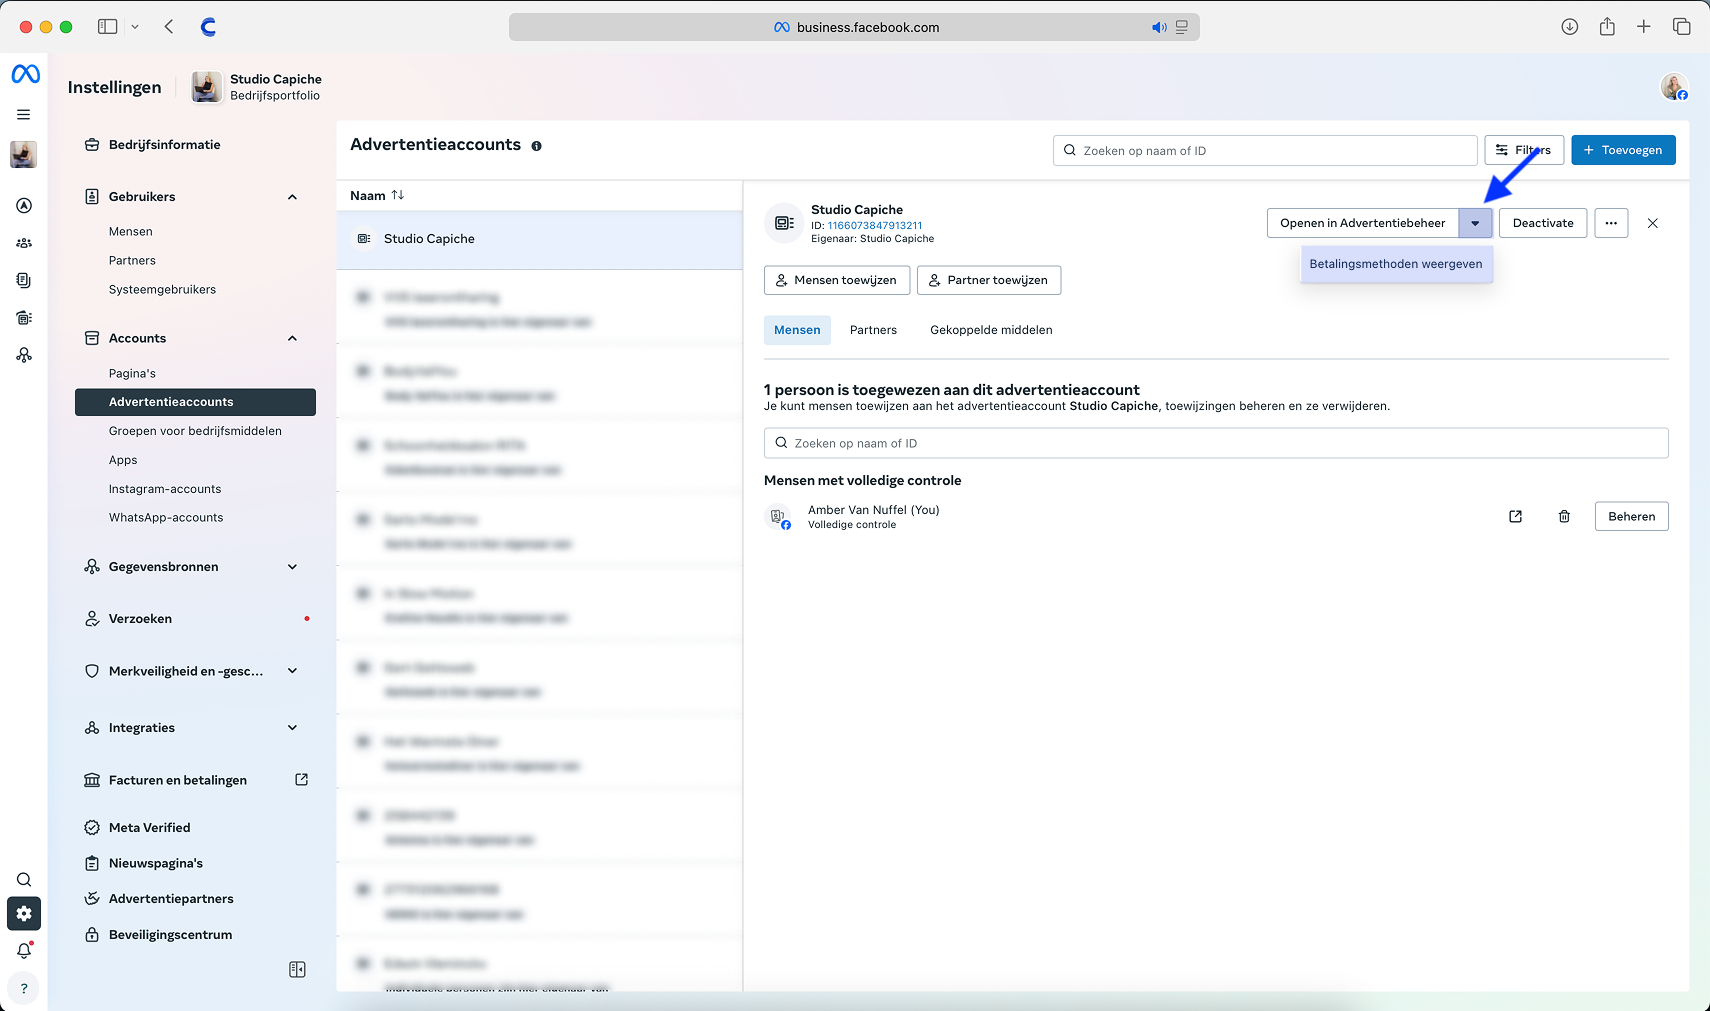The width and height of the screenshot is (1710, 1011).
Task: Open the three-dots more options menu
Action: [x=1611, y=223]
